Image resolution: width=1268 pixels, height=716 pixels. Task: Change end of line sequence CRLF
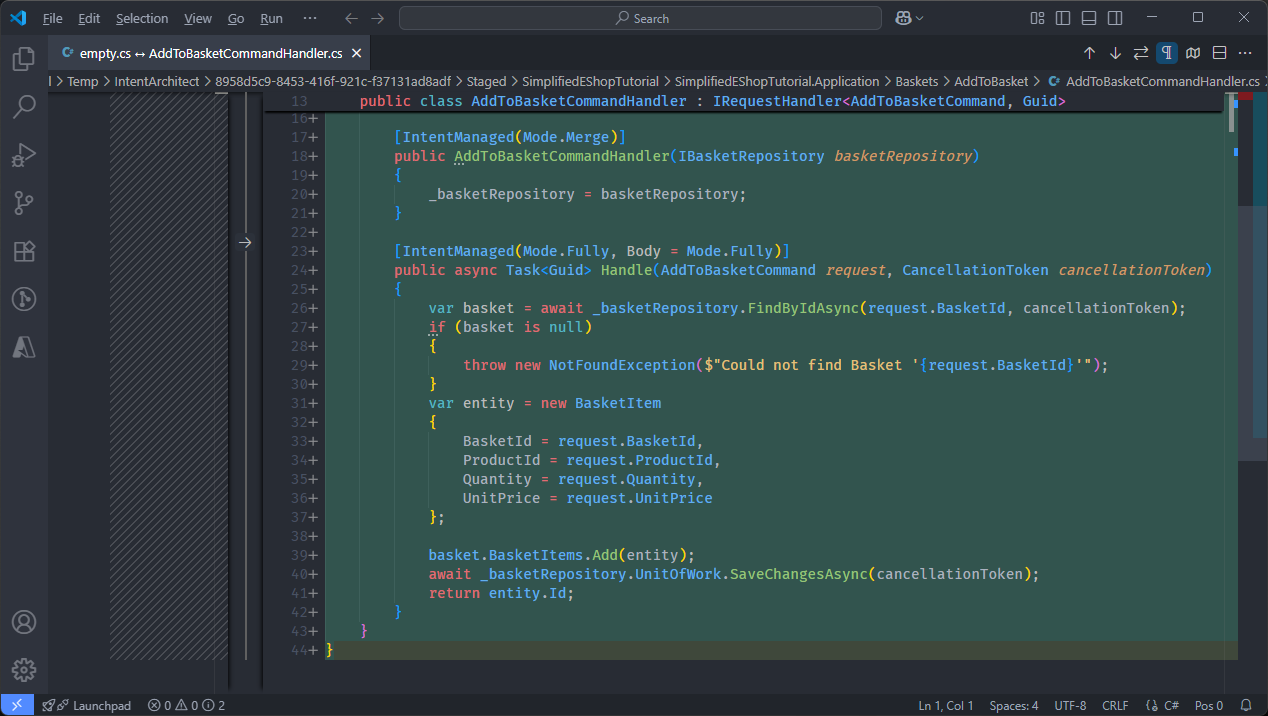coord(1115,705)
